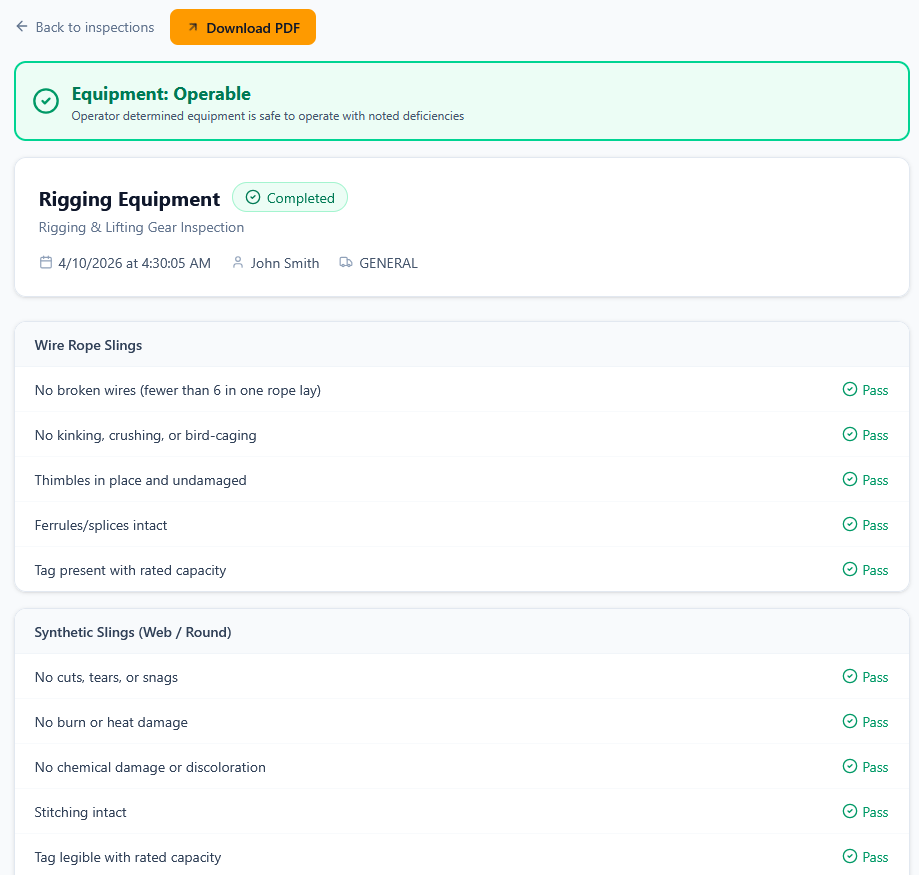Viewport: 919px width, 875px height.
Task: Click the Download PDF button
Action: click(243, 27)
